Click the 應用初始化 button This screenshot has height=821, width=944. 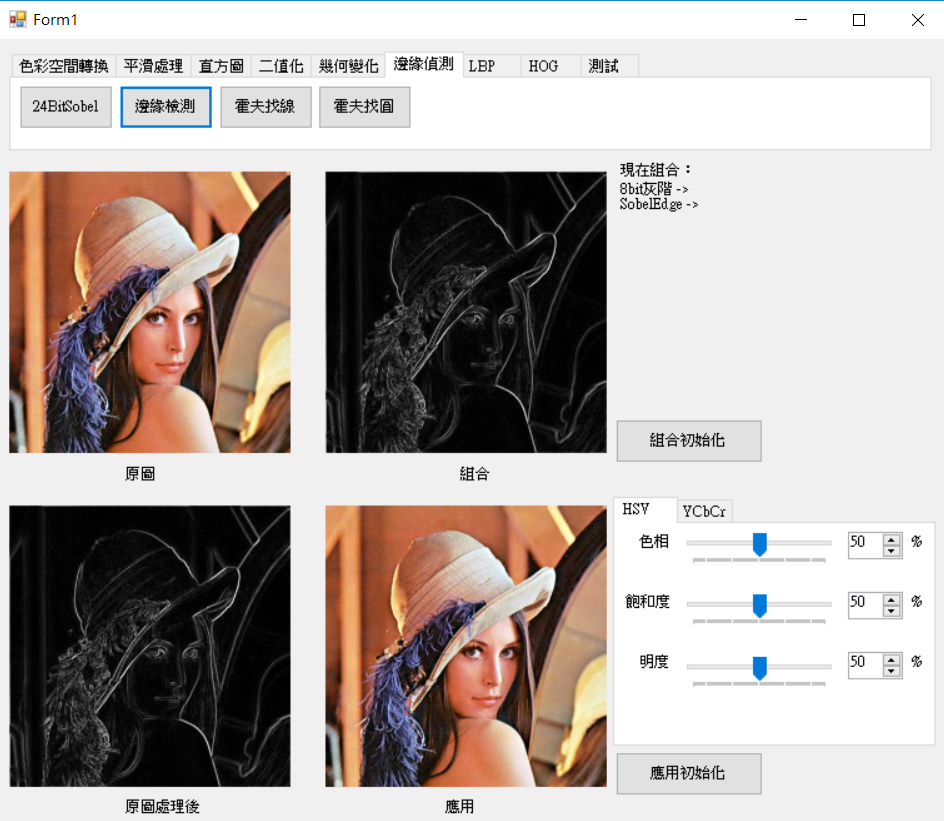tap(689, 773)
